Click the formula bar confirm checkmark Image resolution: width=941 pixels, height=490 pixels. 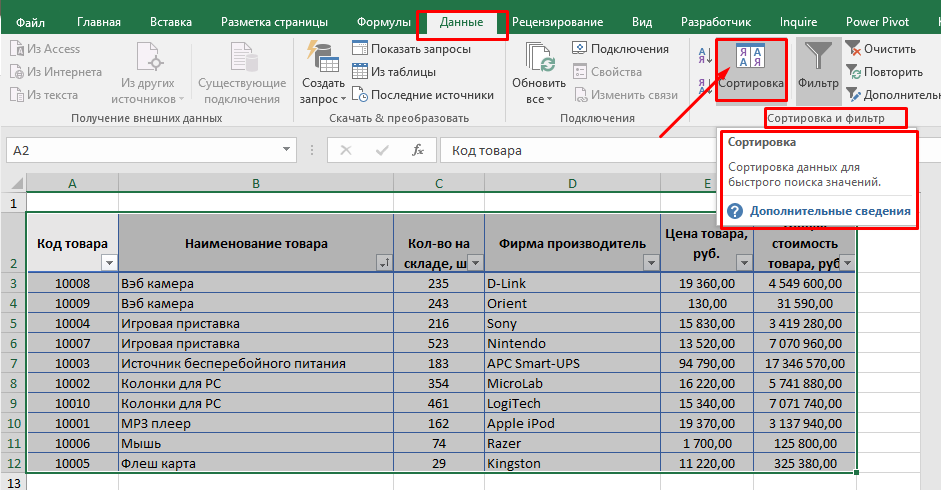coord(382,150)
